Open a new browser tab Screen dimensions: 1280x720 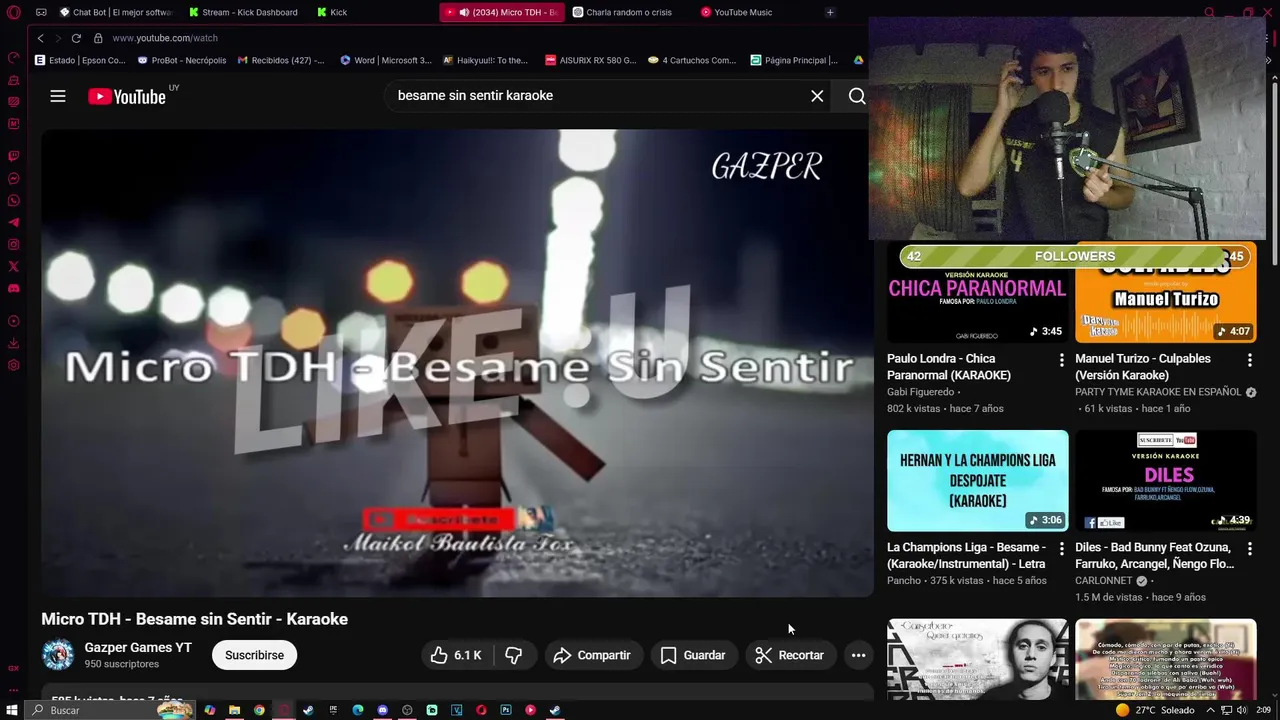point(830,12)
